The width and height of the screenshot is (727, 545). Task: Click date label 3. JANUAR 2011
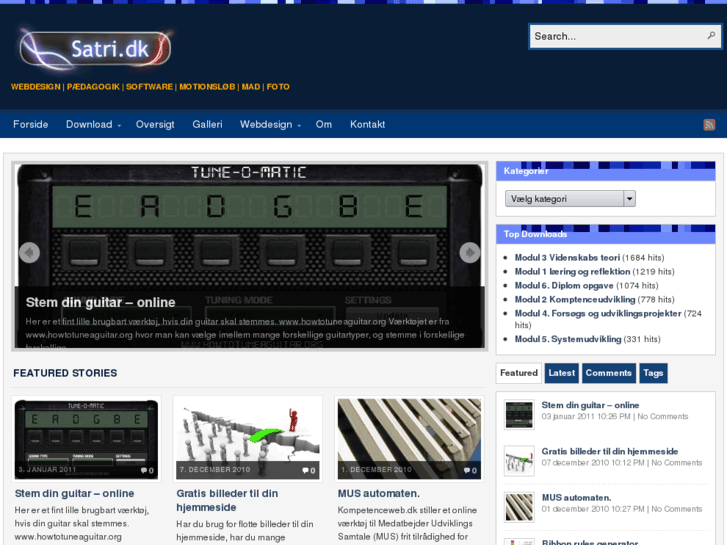pyautogui.click(x=47, y=470)
